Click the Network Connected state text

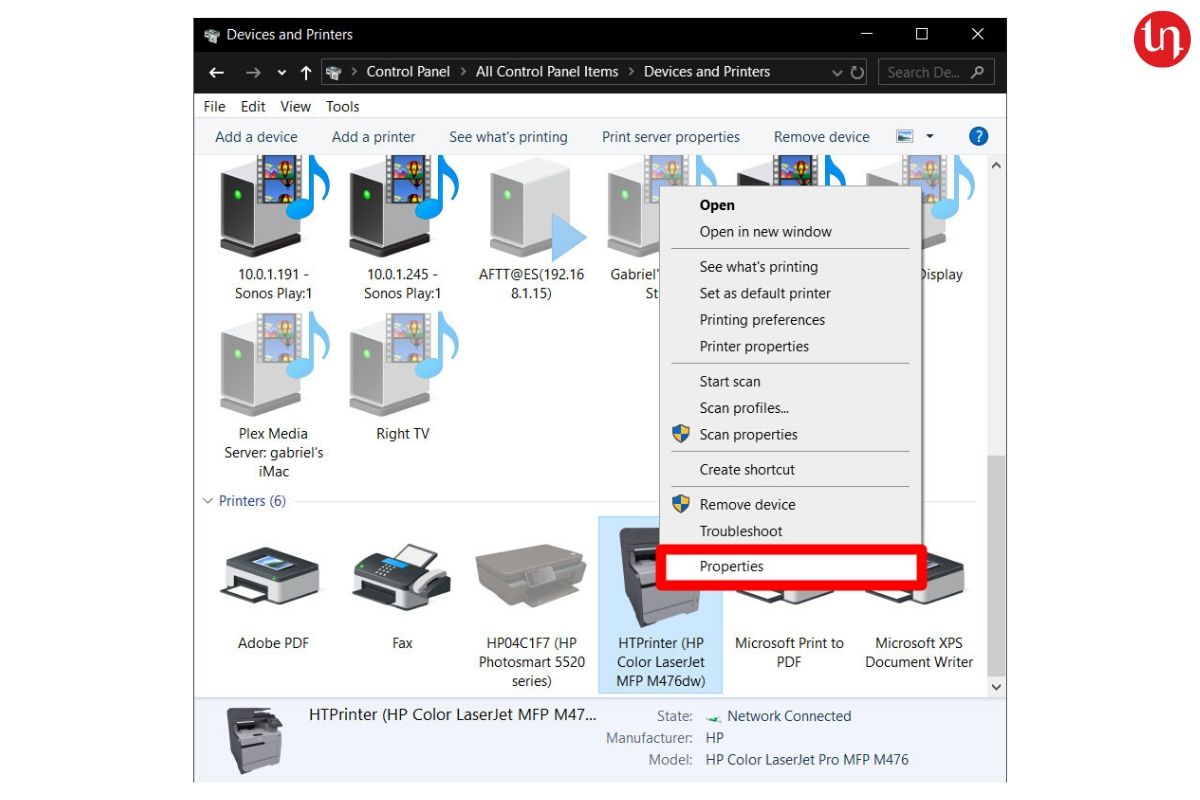pos(789,716)
